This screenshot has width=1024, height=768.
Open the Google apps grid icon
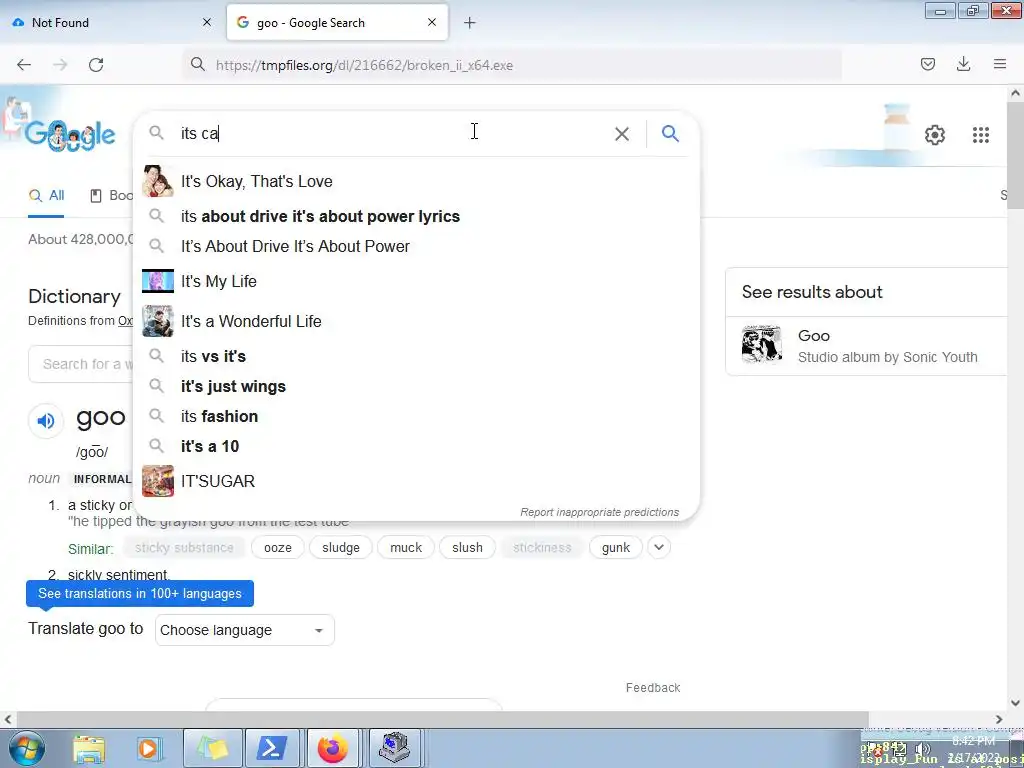[x=980, y=135]
